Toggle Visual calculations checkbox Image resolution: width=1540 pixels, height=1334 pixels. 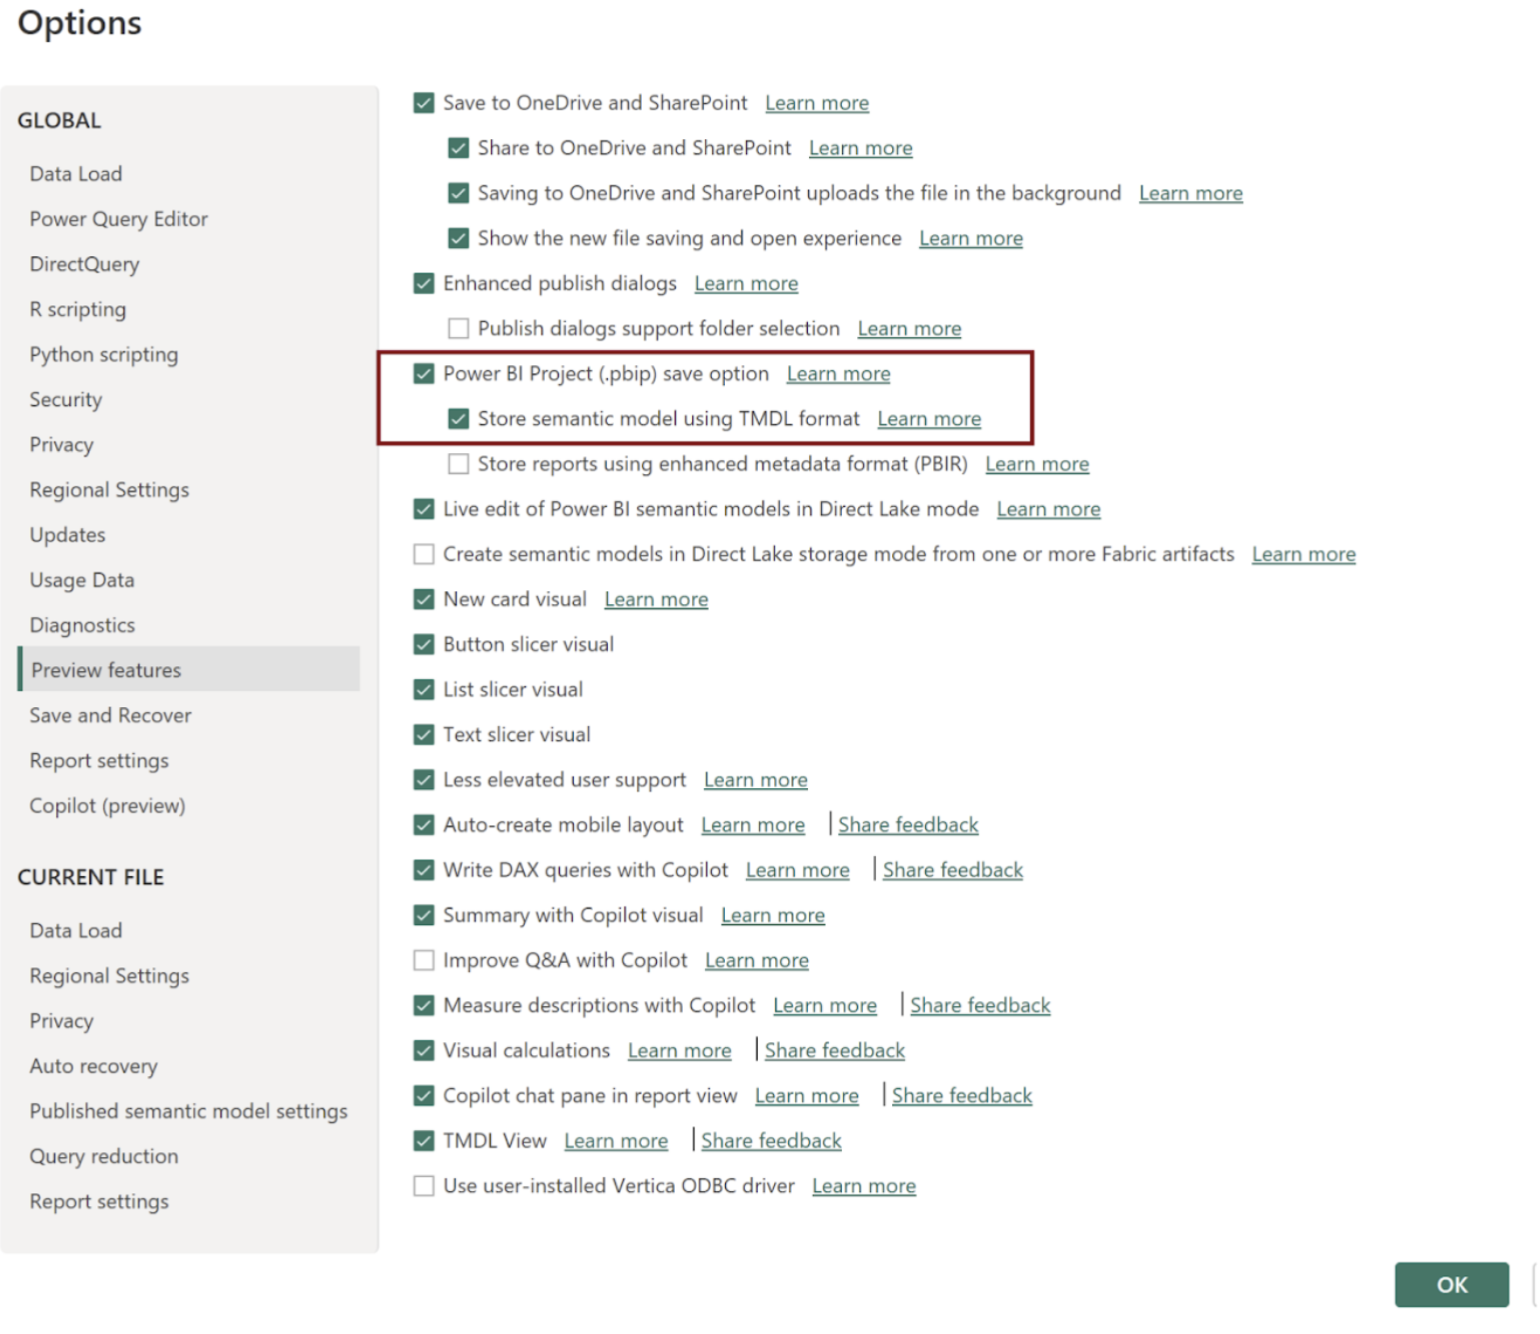pyautogui.click(x=424, y=1051)
